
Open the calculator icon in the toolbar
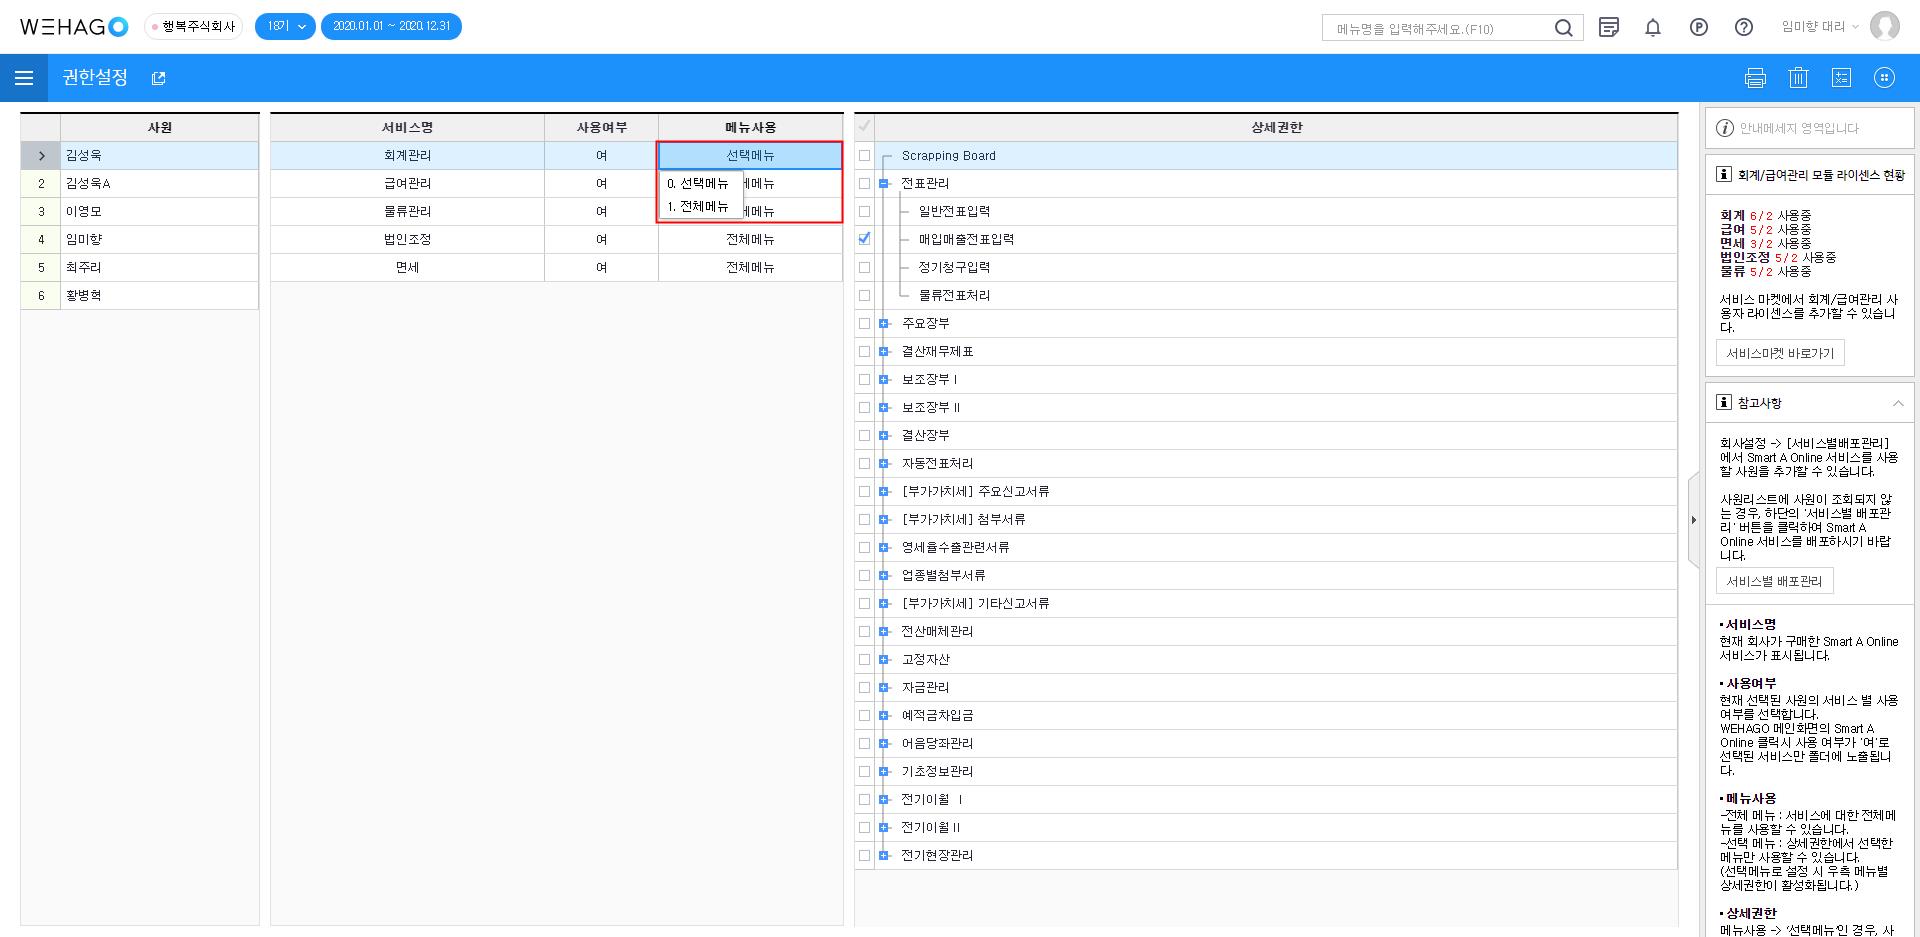(x=1841, y=78)
